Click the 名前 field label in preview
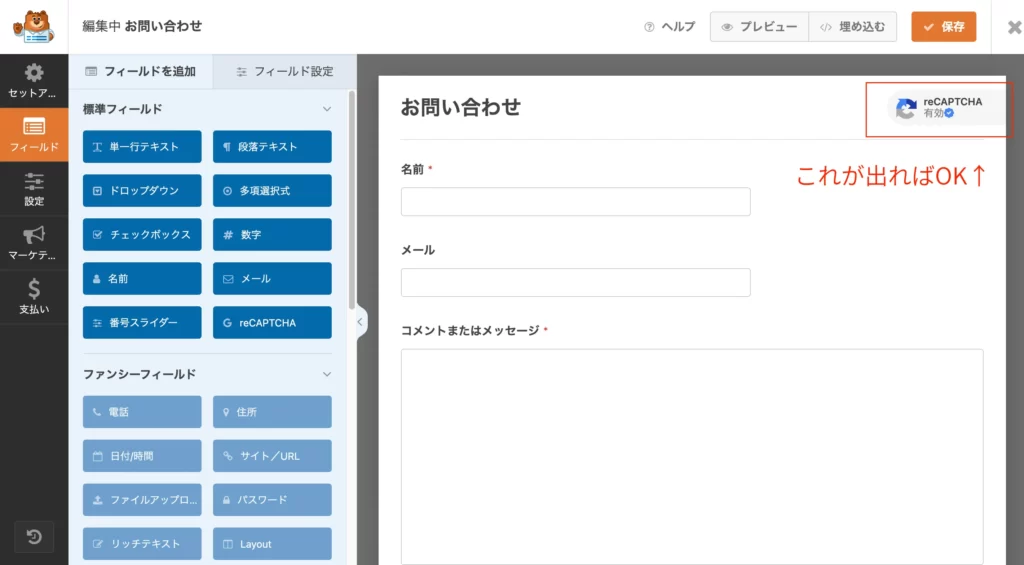The image size is (1024, 565). 412,169
